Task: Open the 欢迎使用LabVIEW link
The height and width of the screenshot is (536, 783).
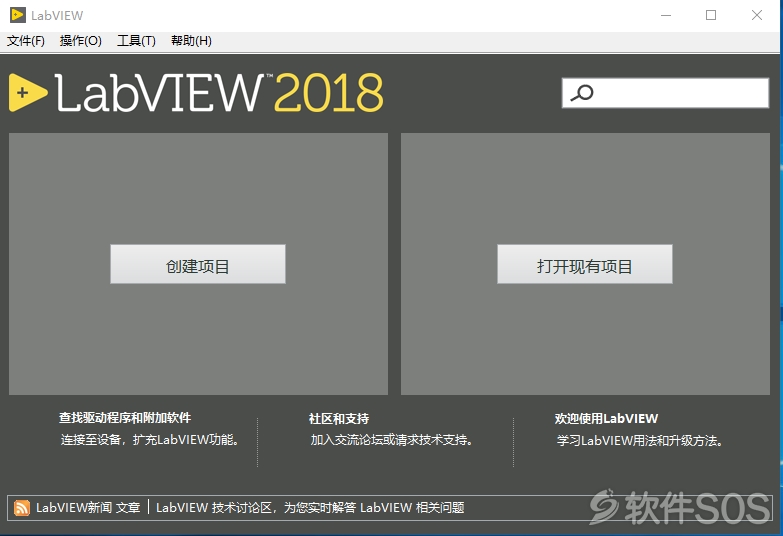Action: [606, 419]
